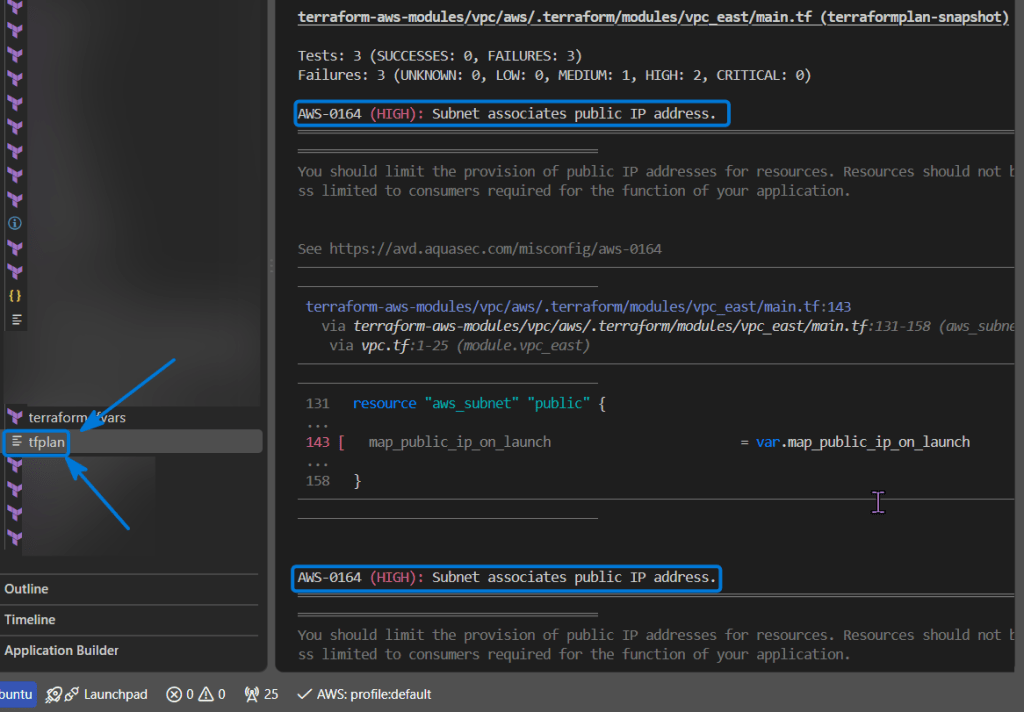Screen dimensions: 1024x712
Task: Open forwarded ports indicator showing 25
Action: (261, 694)
